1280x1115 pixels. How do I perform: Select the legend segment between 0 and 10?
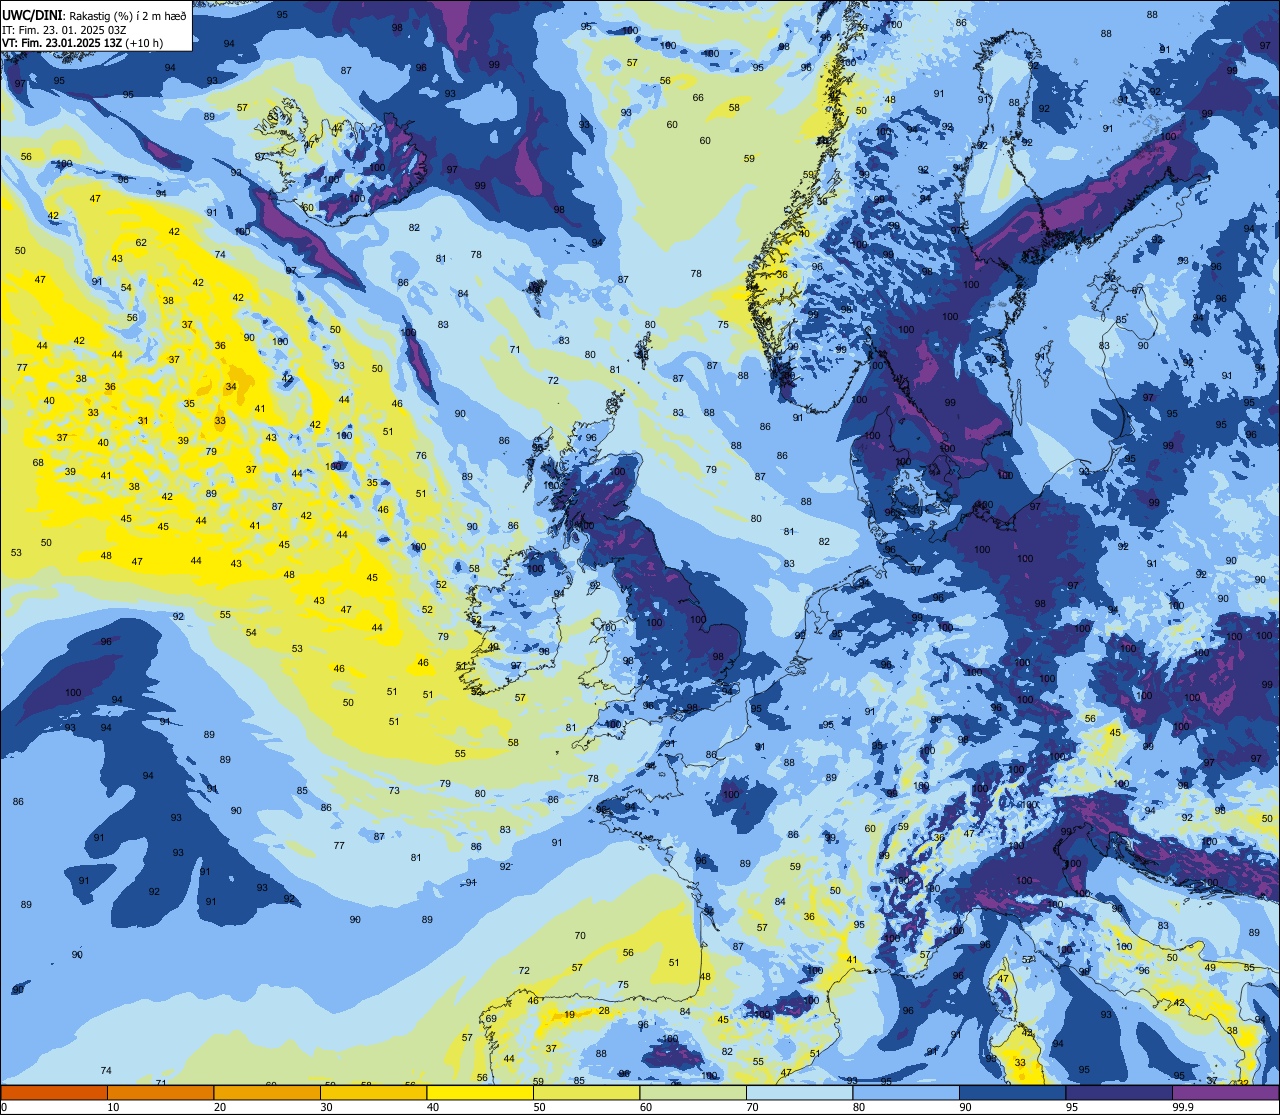coord(54,1092)
